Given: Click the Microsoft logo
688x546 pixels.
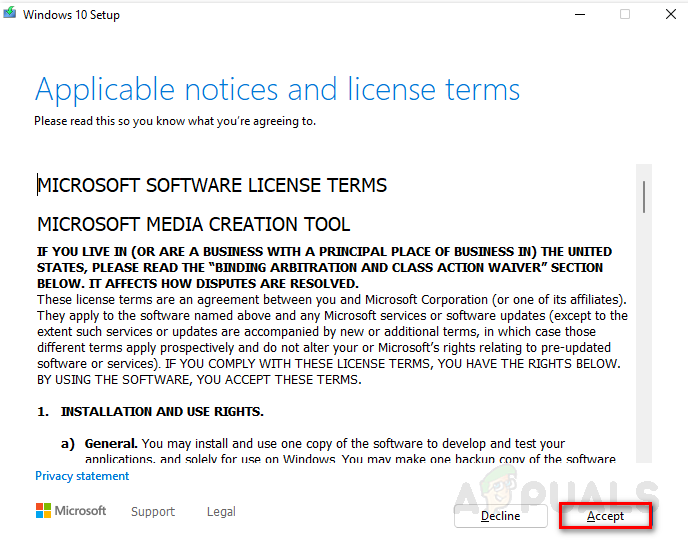Looking at the screenshot, I should tap(71, 510).
